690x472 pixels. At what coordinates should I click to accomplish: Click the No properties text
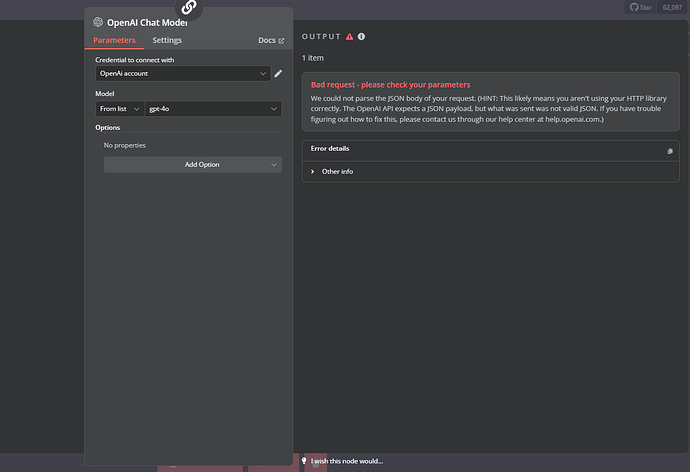[125, 145]
